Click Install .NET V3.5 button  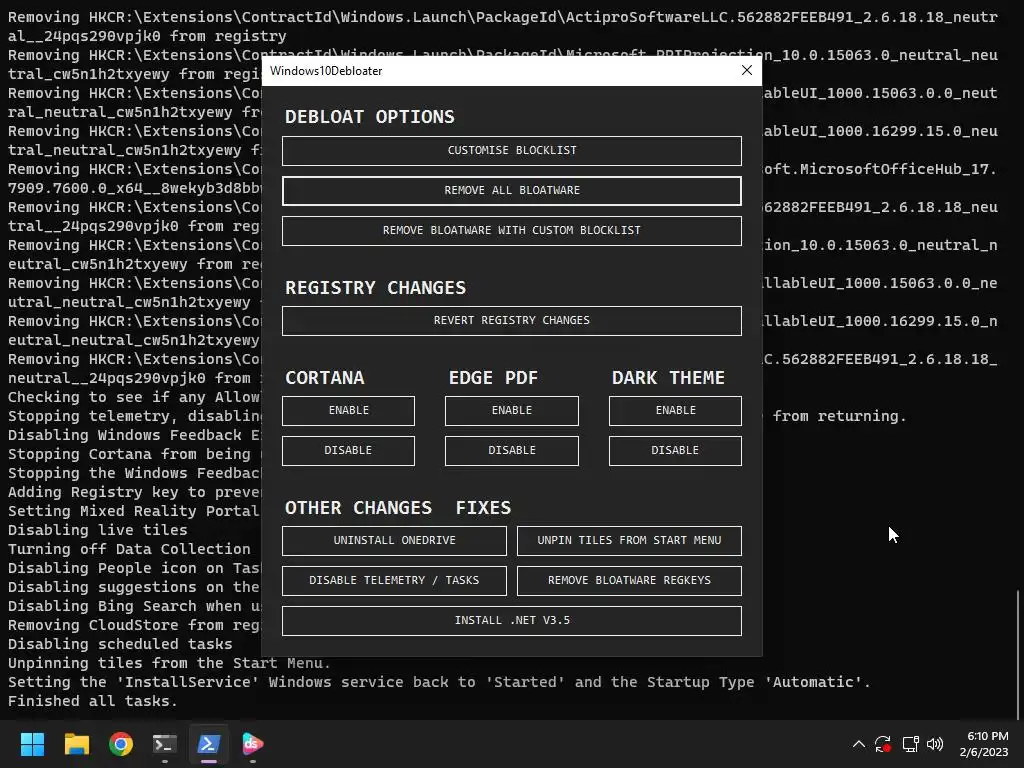pyautogui.click(x=512, y=621)
